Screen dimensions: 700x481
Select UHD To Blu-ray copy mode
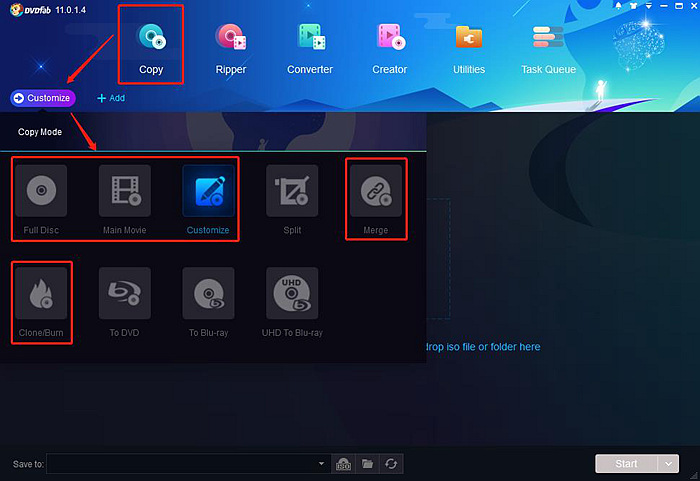tap(292, 302)
